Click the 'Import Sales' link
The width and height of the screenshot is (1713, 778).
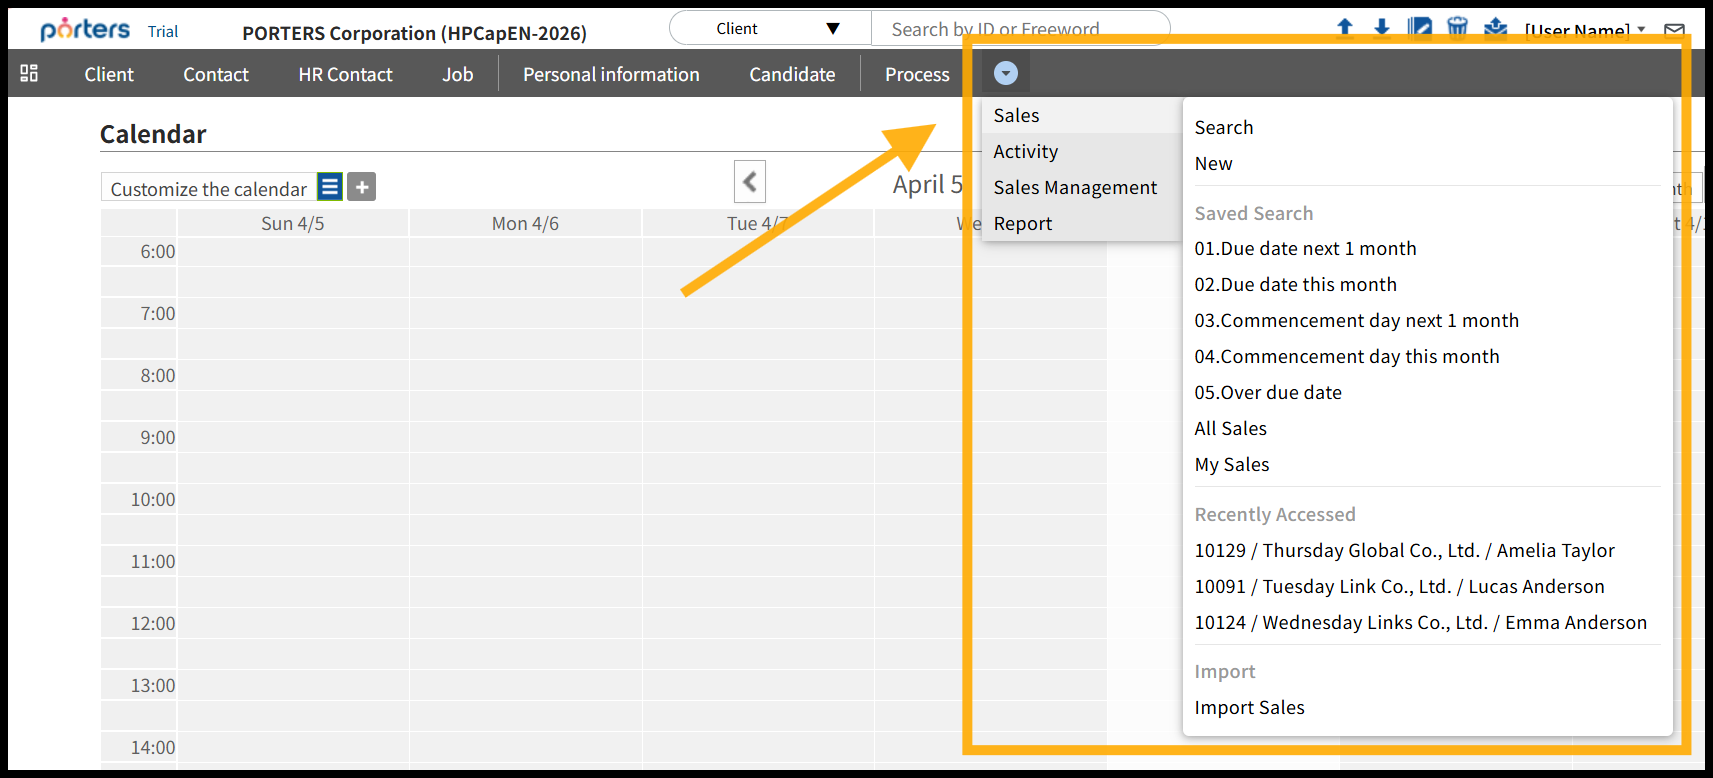coord(1249,707)
